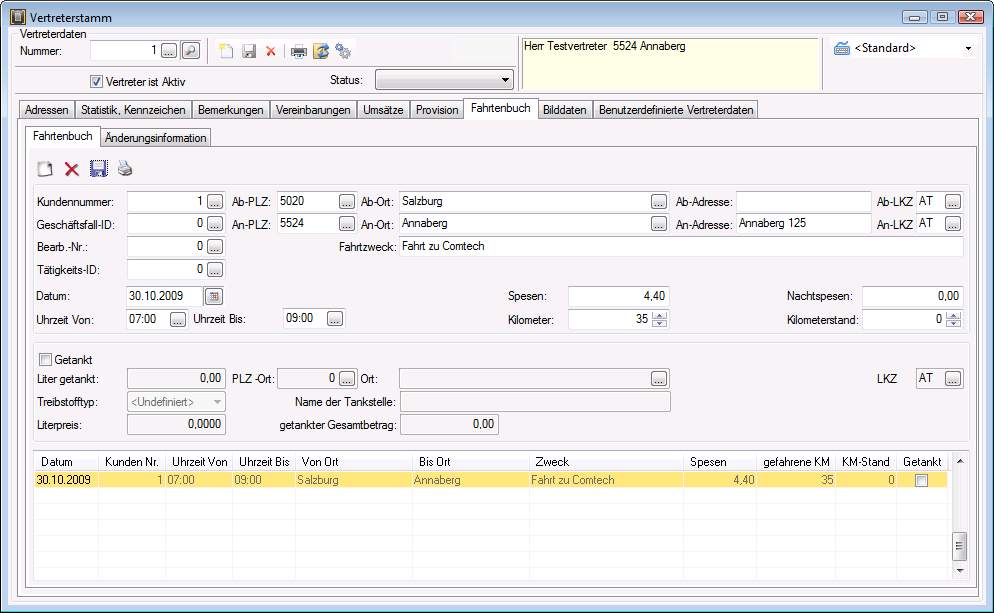Click into the Spesen value field
Image resolution: width=994 pixels, height=613 pixels.
tap(618, 296)
